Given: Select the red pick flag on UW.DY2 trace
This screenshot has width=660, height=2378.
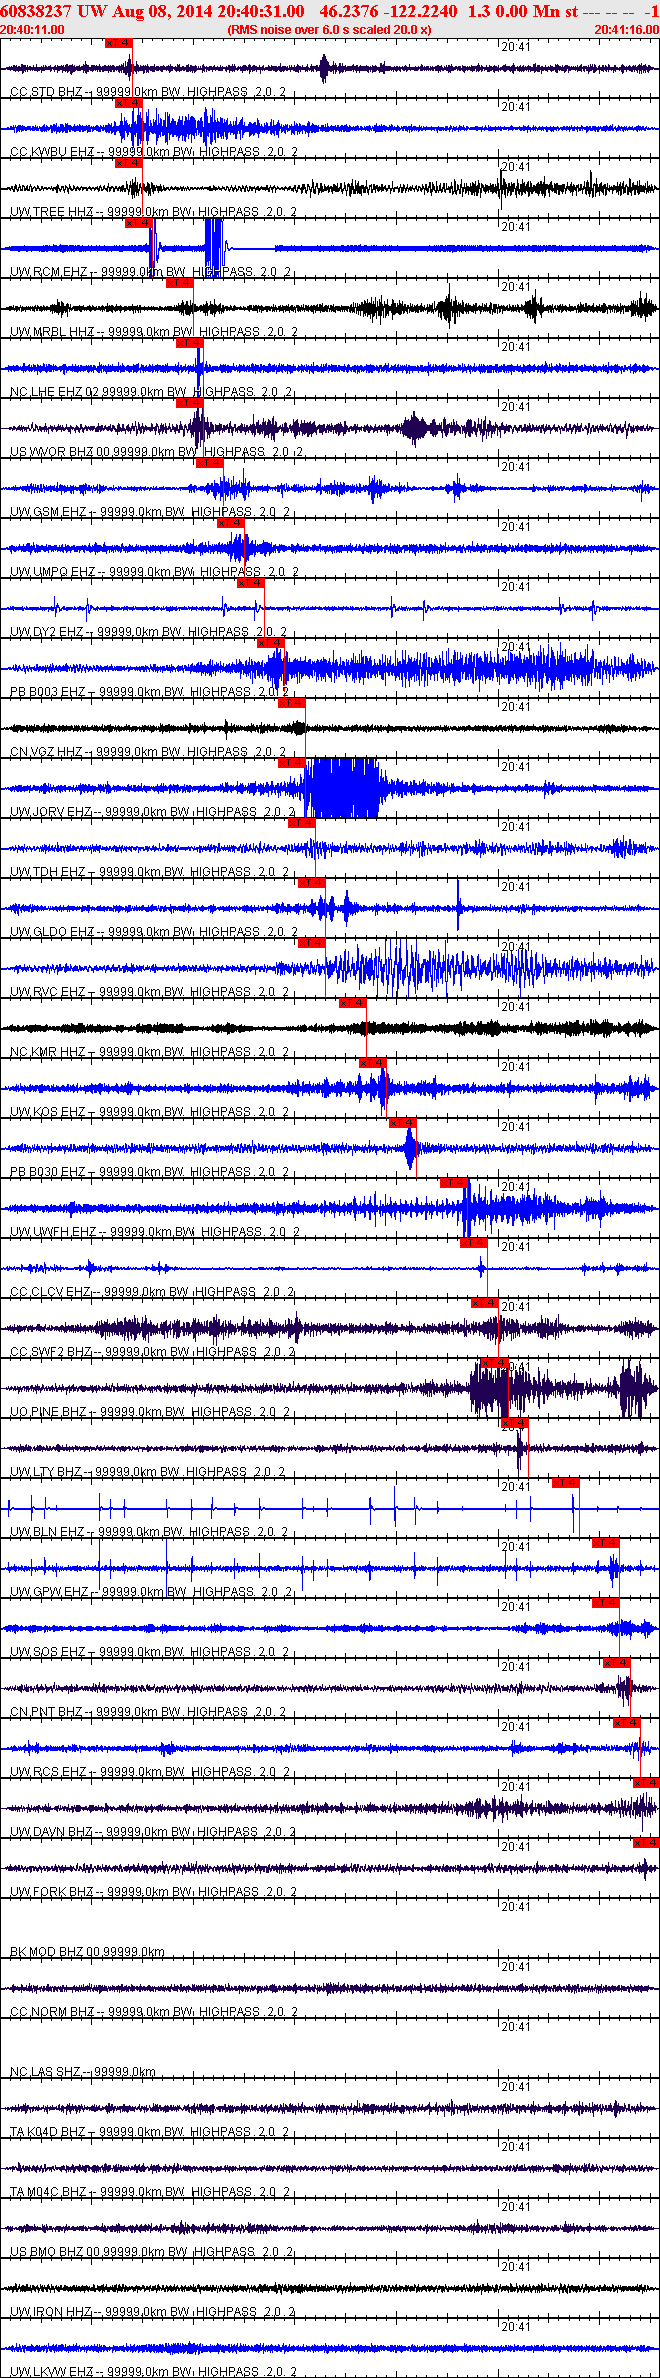Looking at the screenshot, I should coord(250,583).
